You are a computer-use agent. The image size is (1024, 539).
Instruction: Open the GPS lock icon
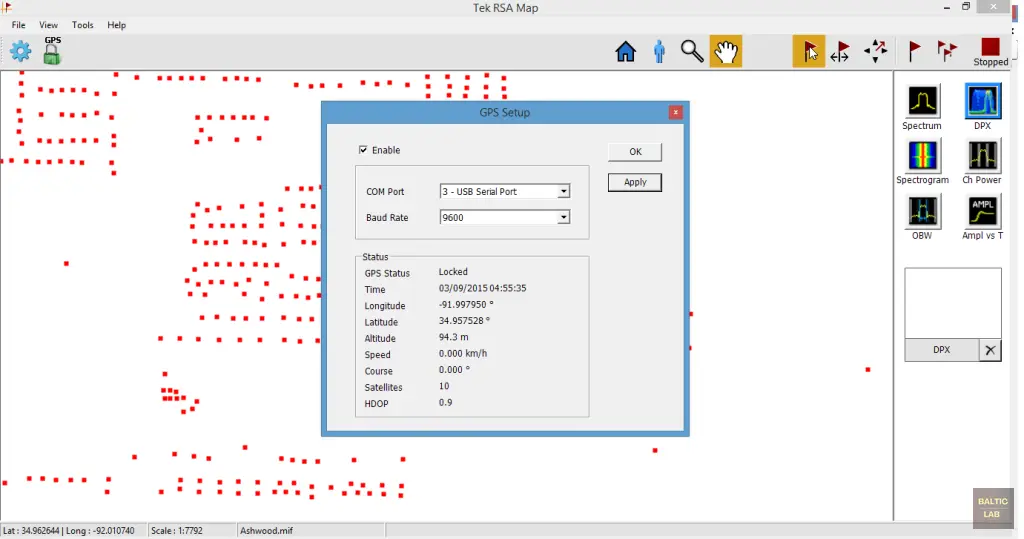click(x=52, y=51)
